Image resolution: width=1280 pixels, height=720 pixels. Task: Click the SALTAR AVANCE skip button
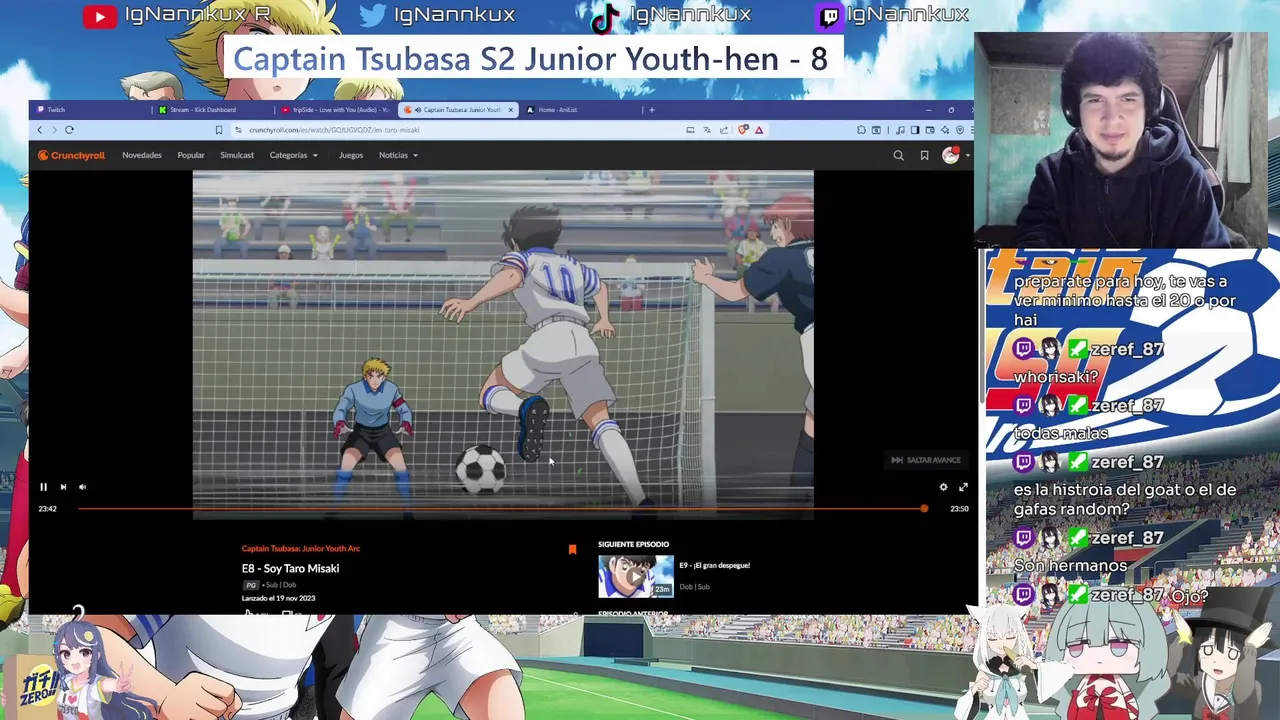click(926, 460)
